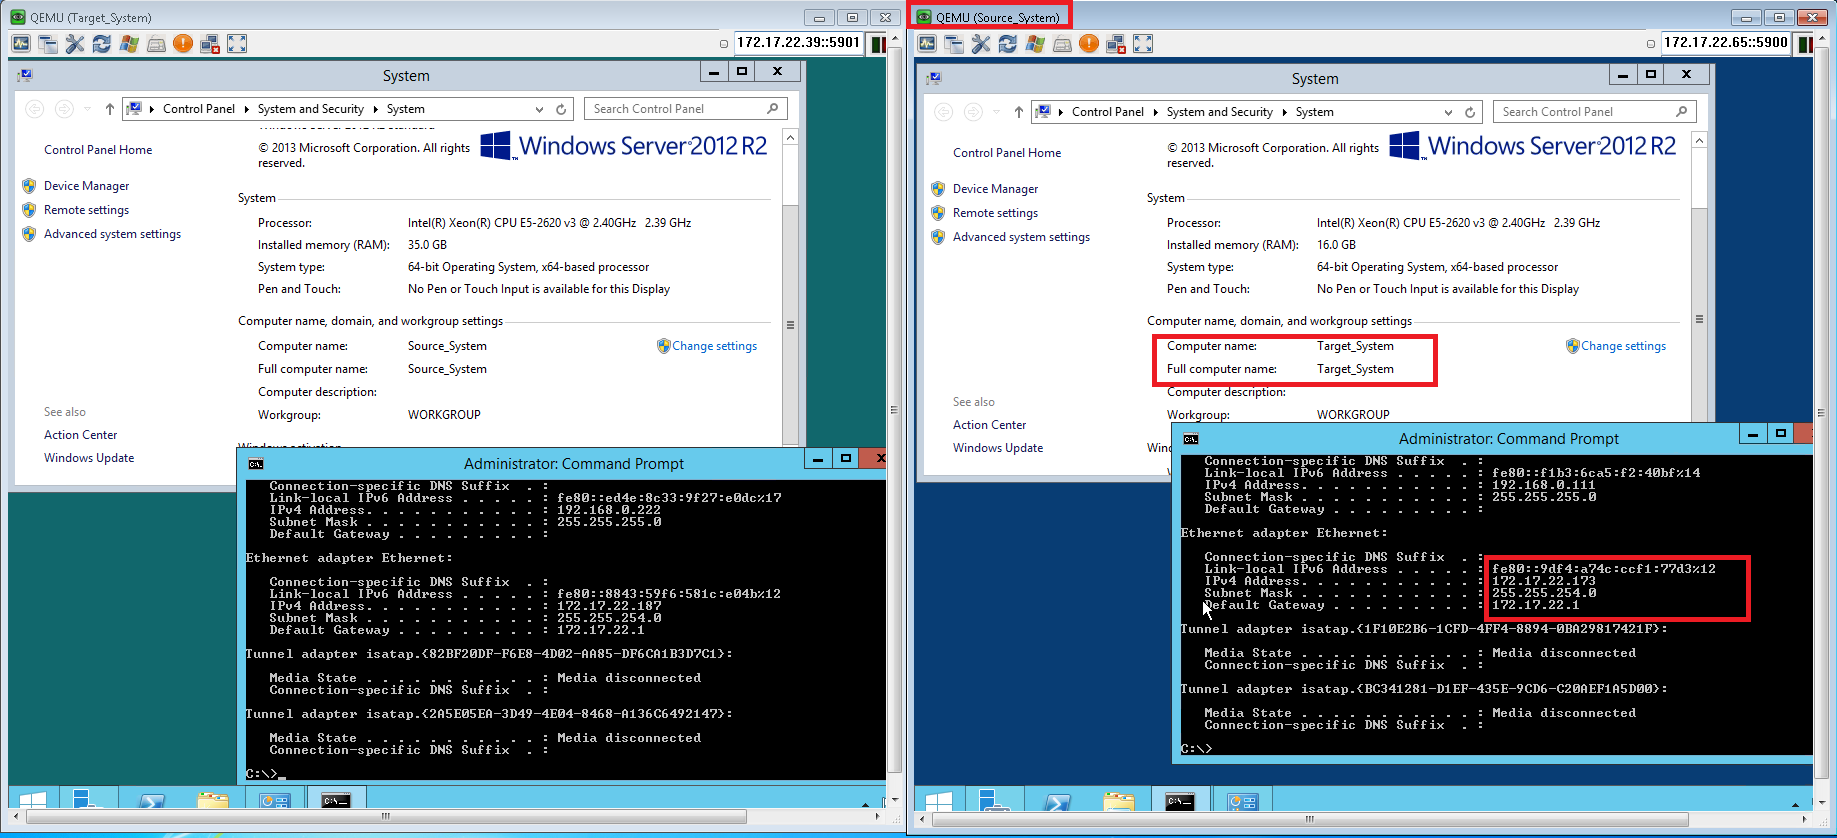Open File Explorer folder in right VM taskbar
The image size is (1837, 838).
[x=1119, y=801]
